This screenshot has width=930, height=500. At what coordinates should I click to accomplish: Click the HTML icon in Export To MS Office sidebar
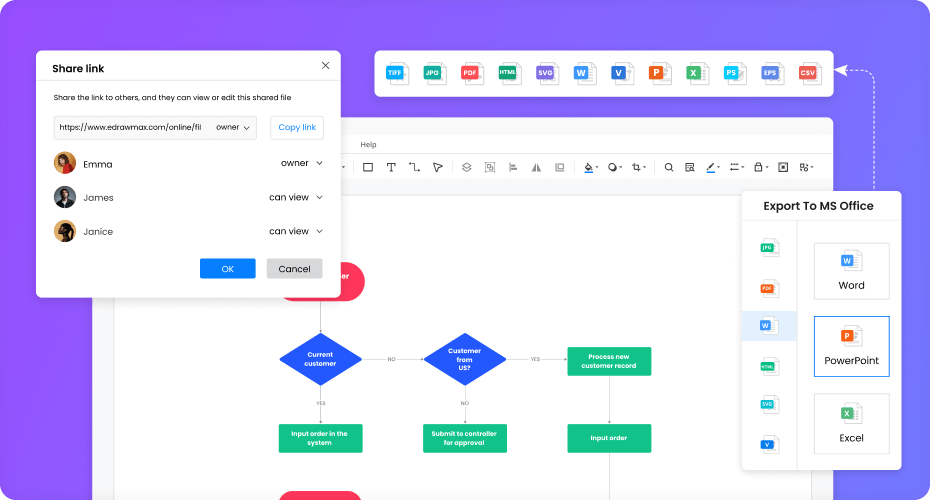pyautogui.click(x=769, y=366)
